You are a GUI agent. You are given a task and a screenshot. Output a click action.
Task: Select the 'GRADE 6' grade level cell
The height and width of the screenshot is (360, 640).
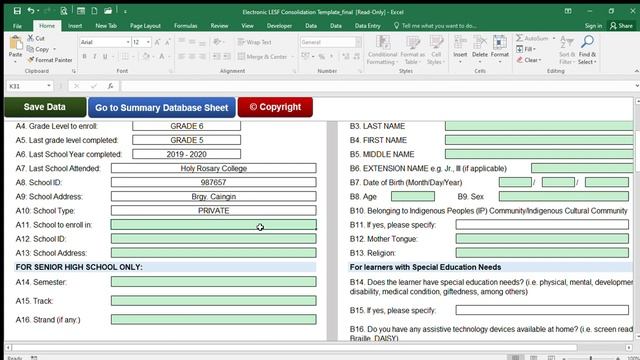(187, 126)
